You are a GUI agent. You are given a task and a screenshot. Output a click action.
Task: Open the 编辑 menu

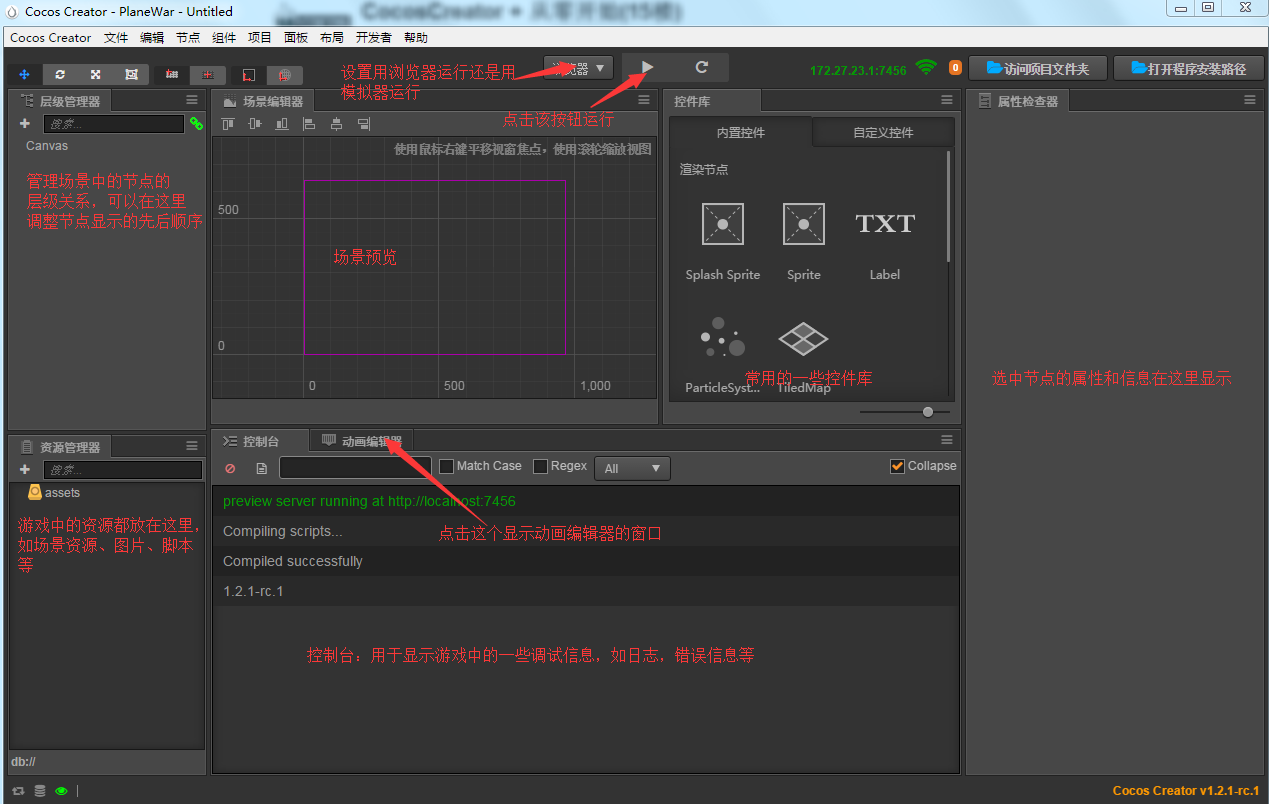point(152,38)
